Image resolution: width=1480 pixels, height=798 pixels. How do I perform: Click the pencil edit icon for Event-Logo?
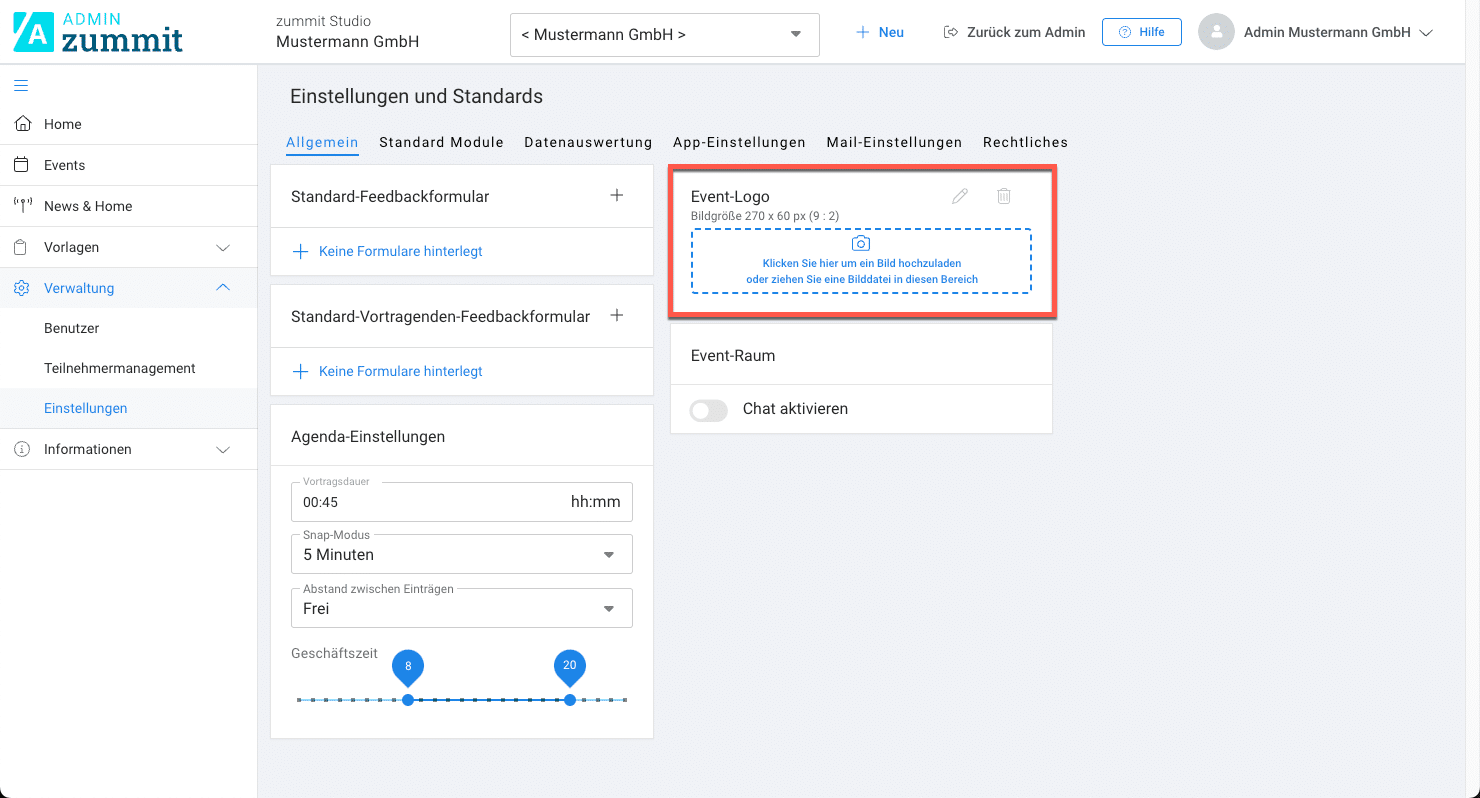tap(960, 196)
